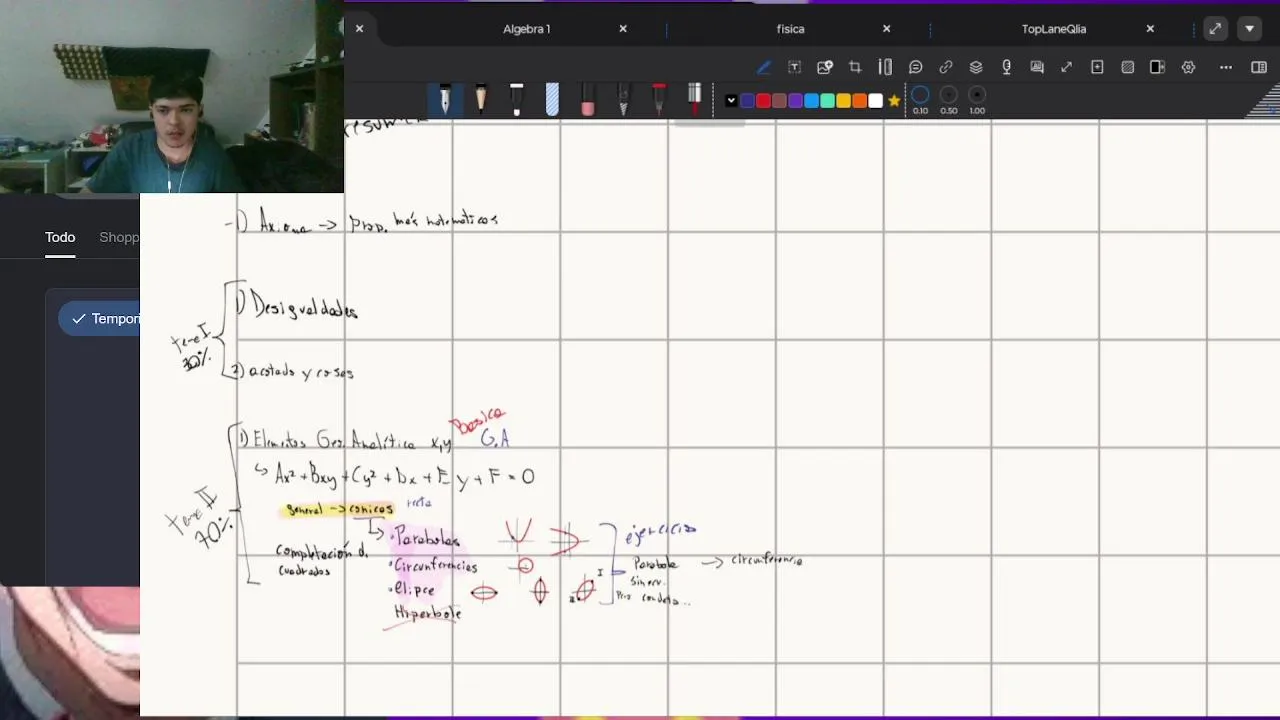Choose the mechanical pencil tool

pos(623,99)
